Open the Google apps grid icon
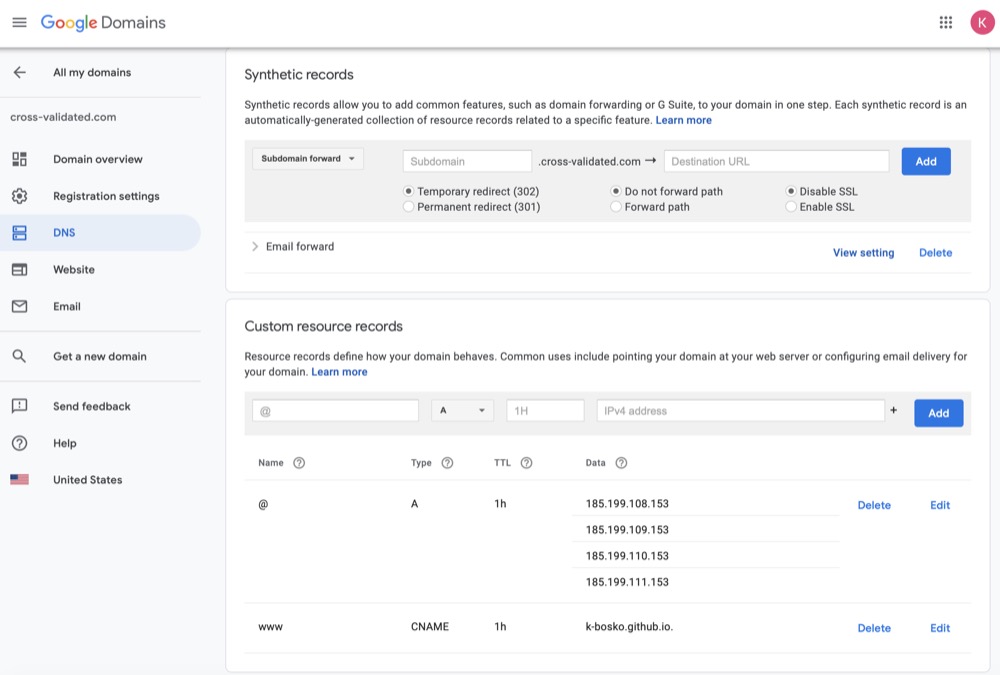The image size is (1000, 675). (x=945, y=22)
